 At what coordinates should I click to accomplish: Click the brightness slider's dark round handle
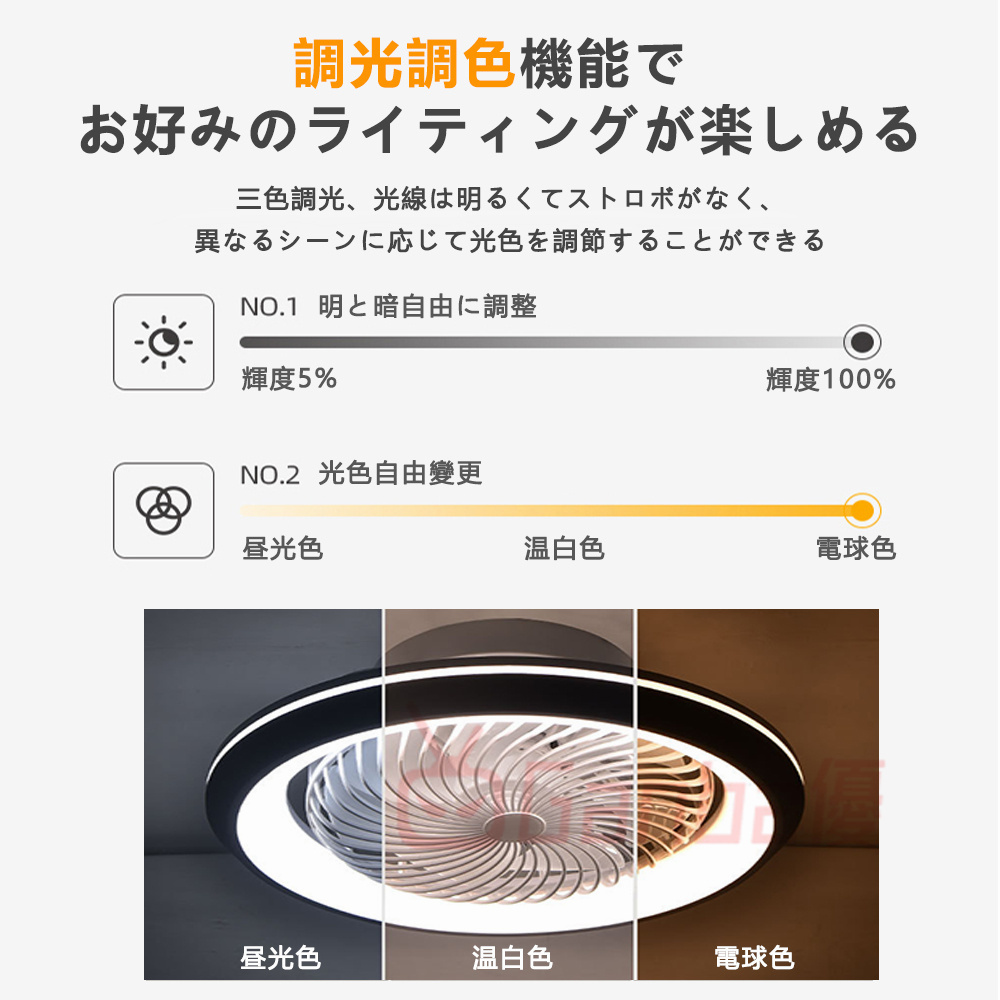[x=862, y=342]
